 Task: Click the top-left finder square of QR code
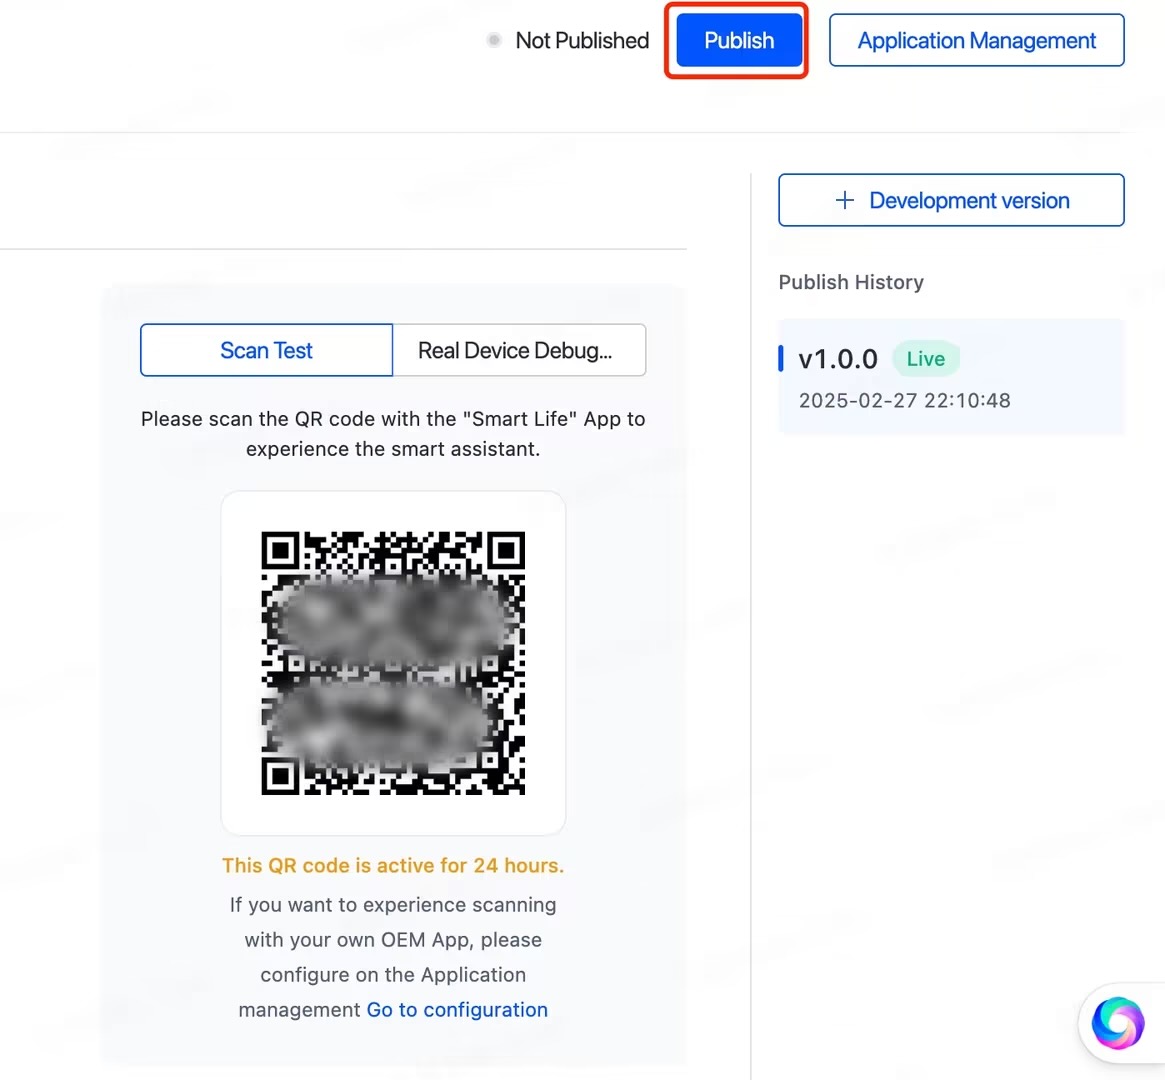[281, 551]
